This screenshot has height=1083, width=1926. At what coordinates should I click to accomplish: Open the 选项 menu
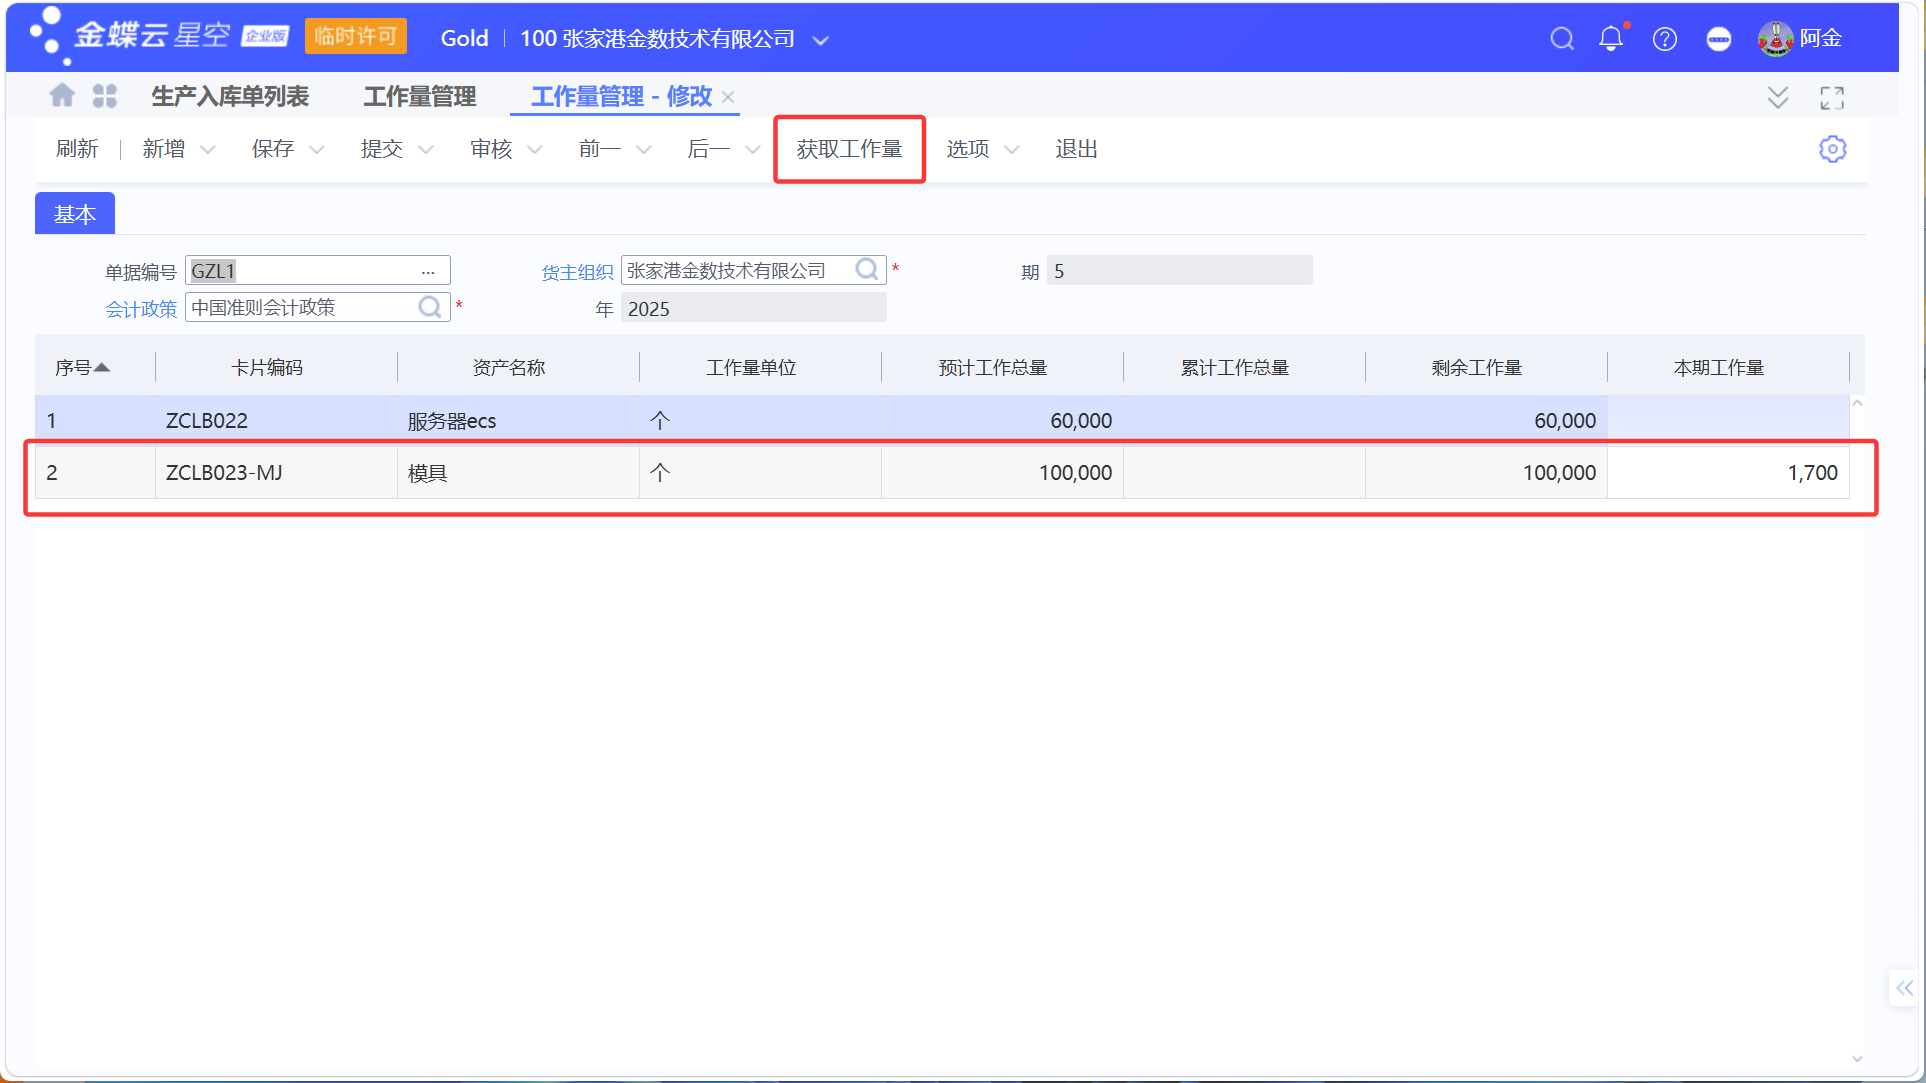point(968,149)
